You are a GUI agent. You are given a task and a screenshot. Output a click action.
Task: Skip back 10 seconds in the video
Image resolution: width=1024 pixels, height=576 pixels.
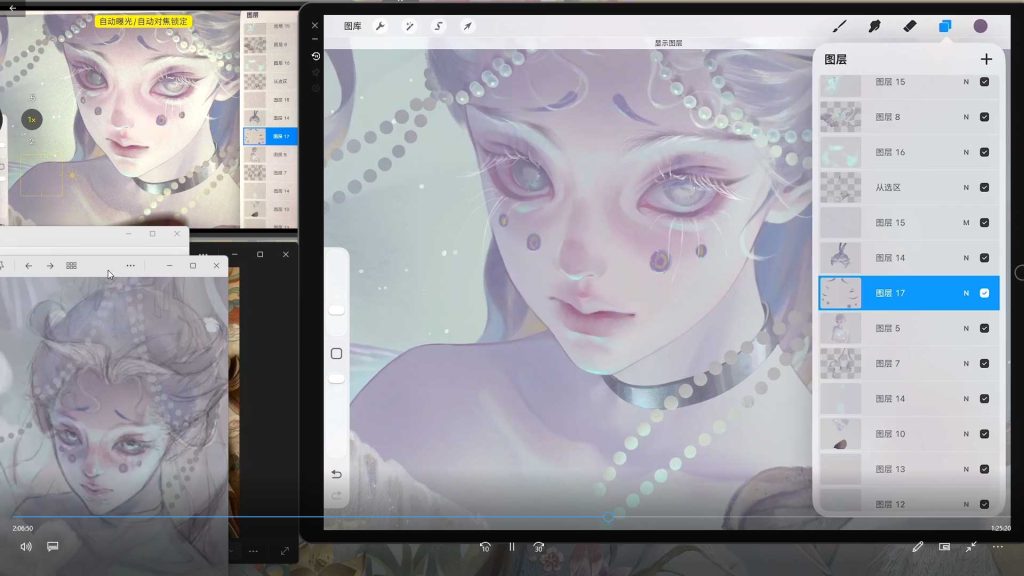pyautogui.click(x=485, y=547)
